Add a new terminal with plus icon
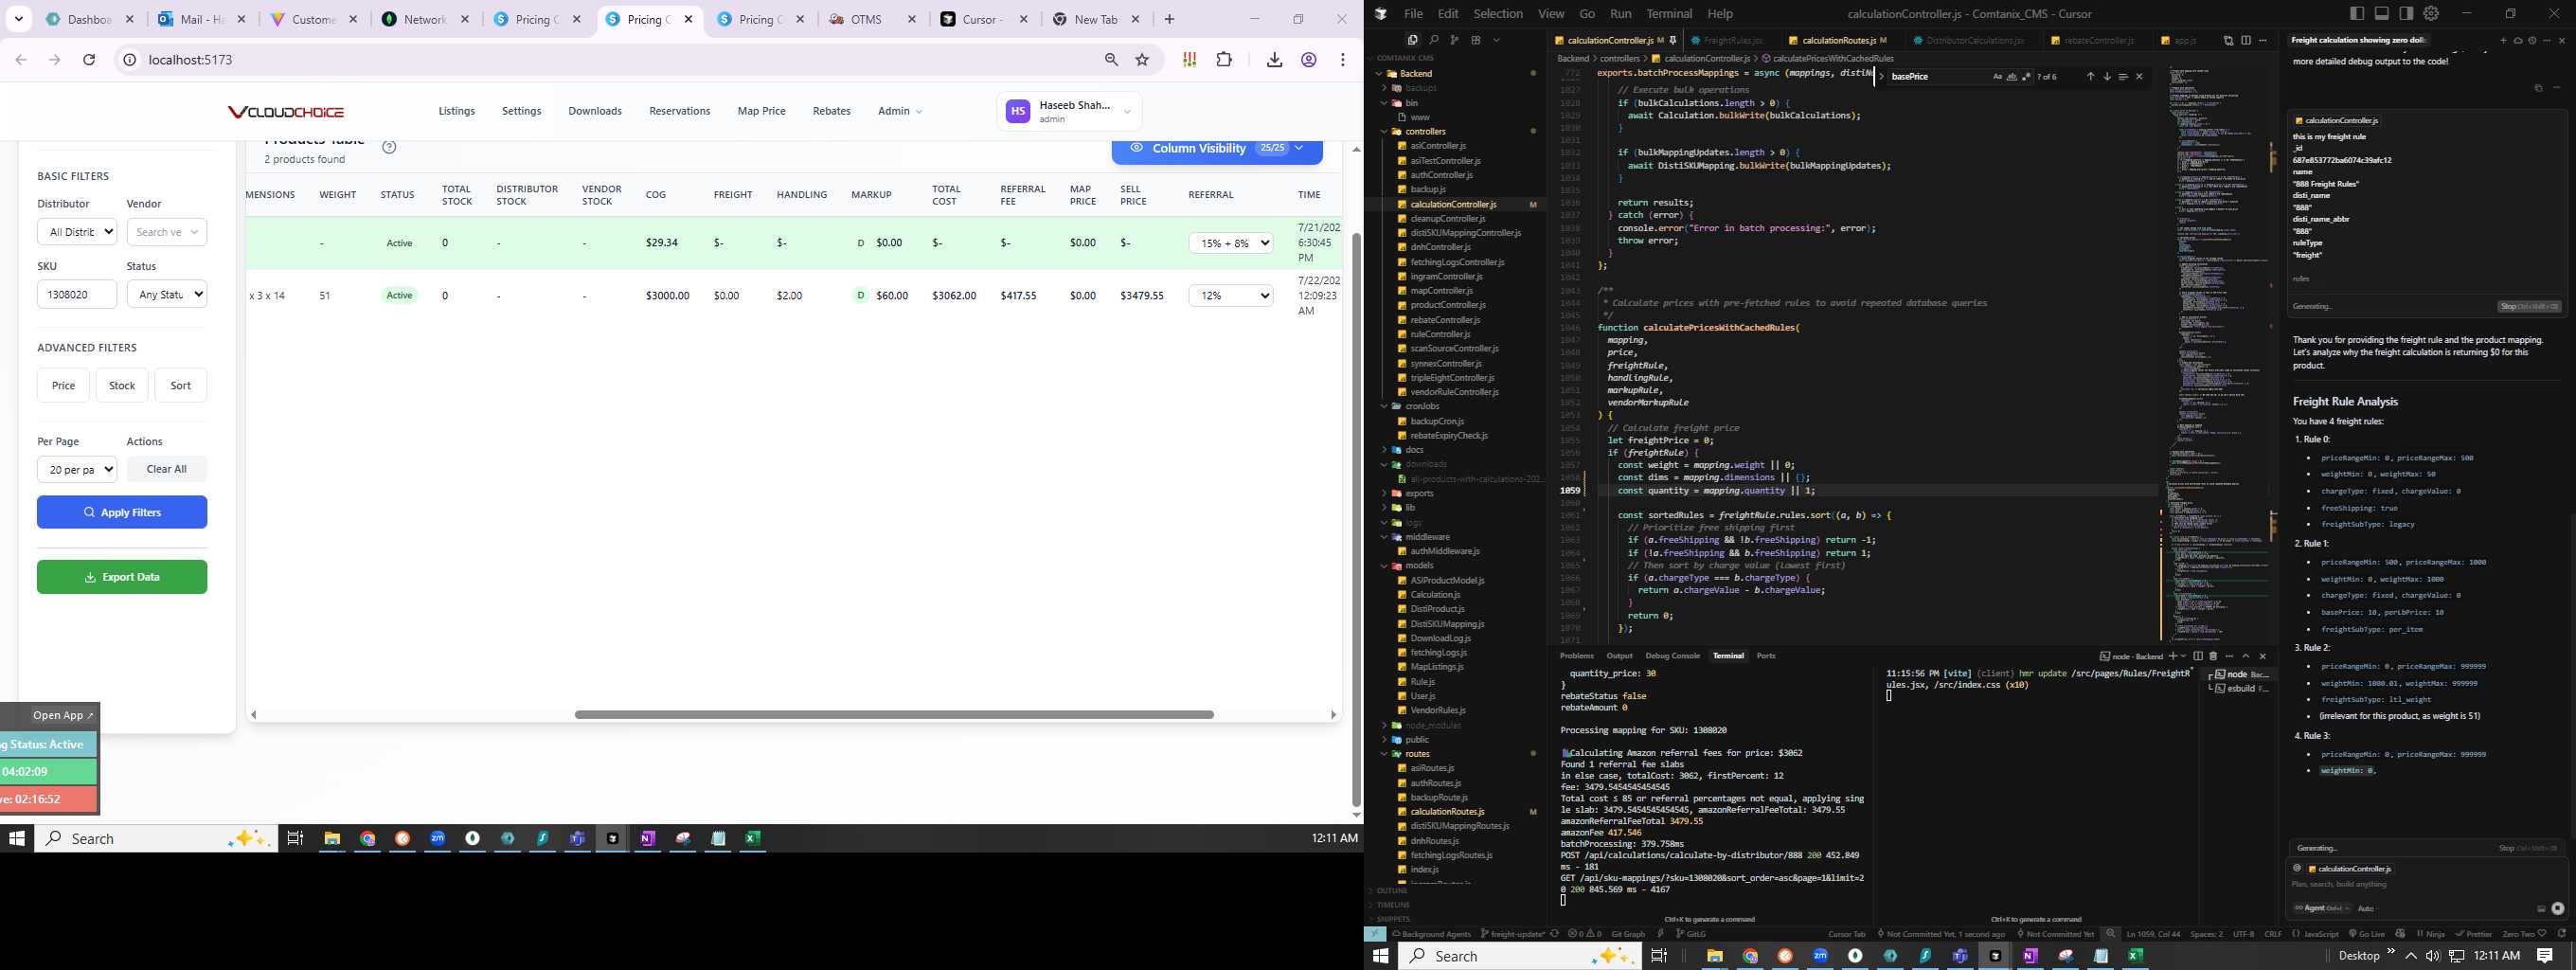 tap(2172, 656)
